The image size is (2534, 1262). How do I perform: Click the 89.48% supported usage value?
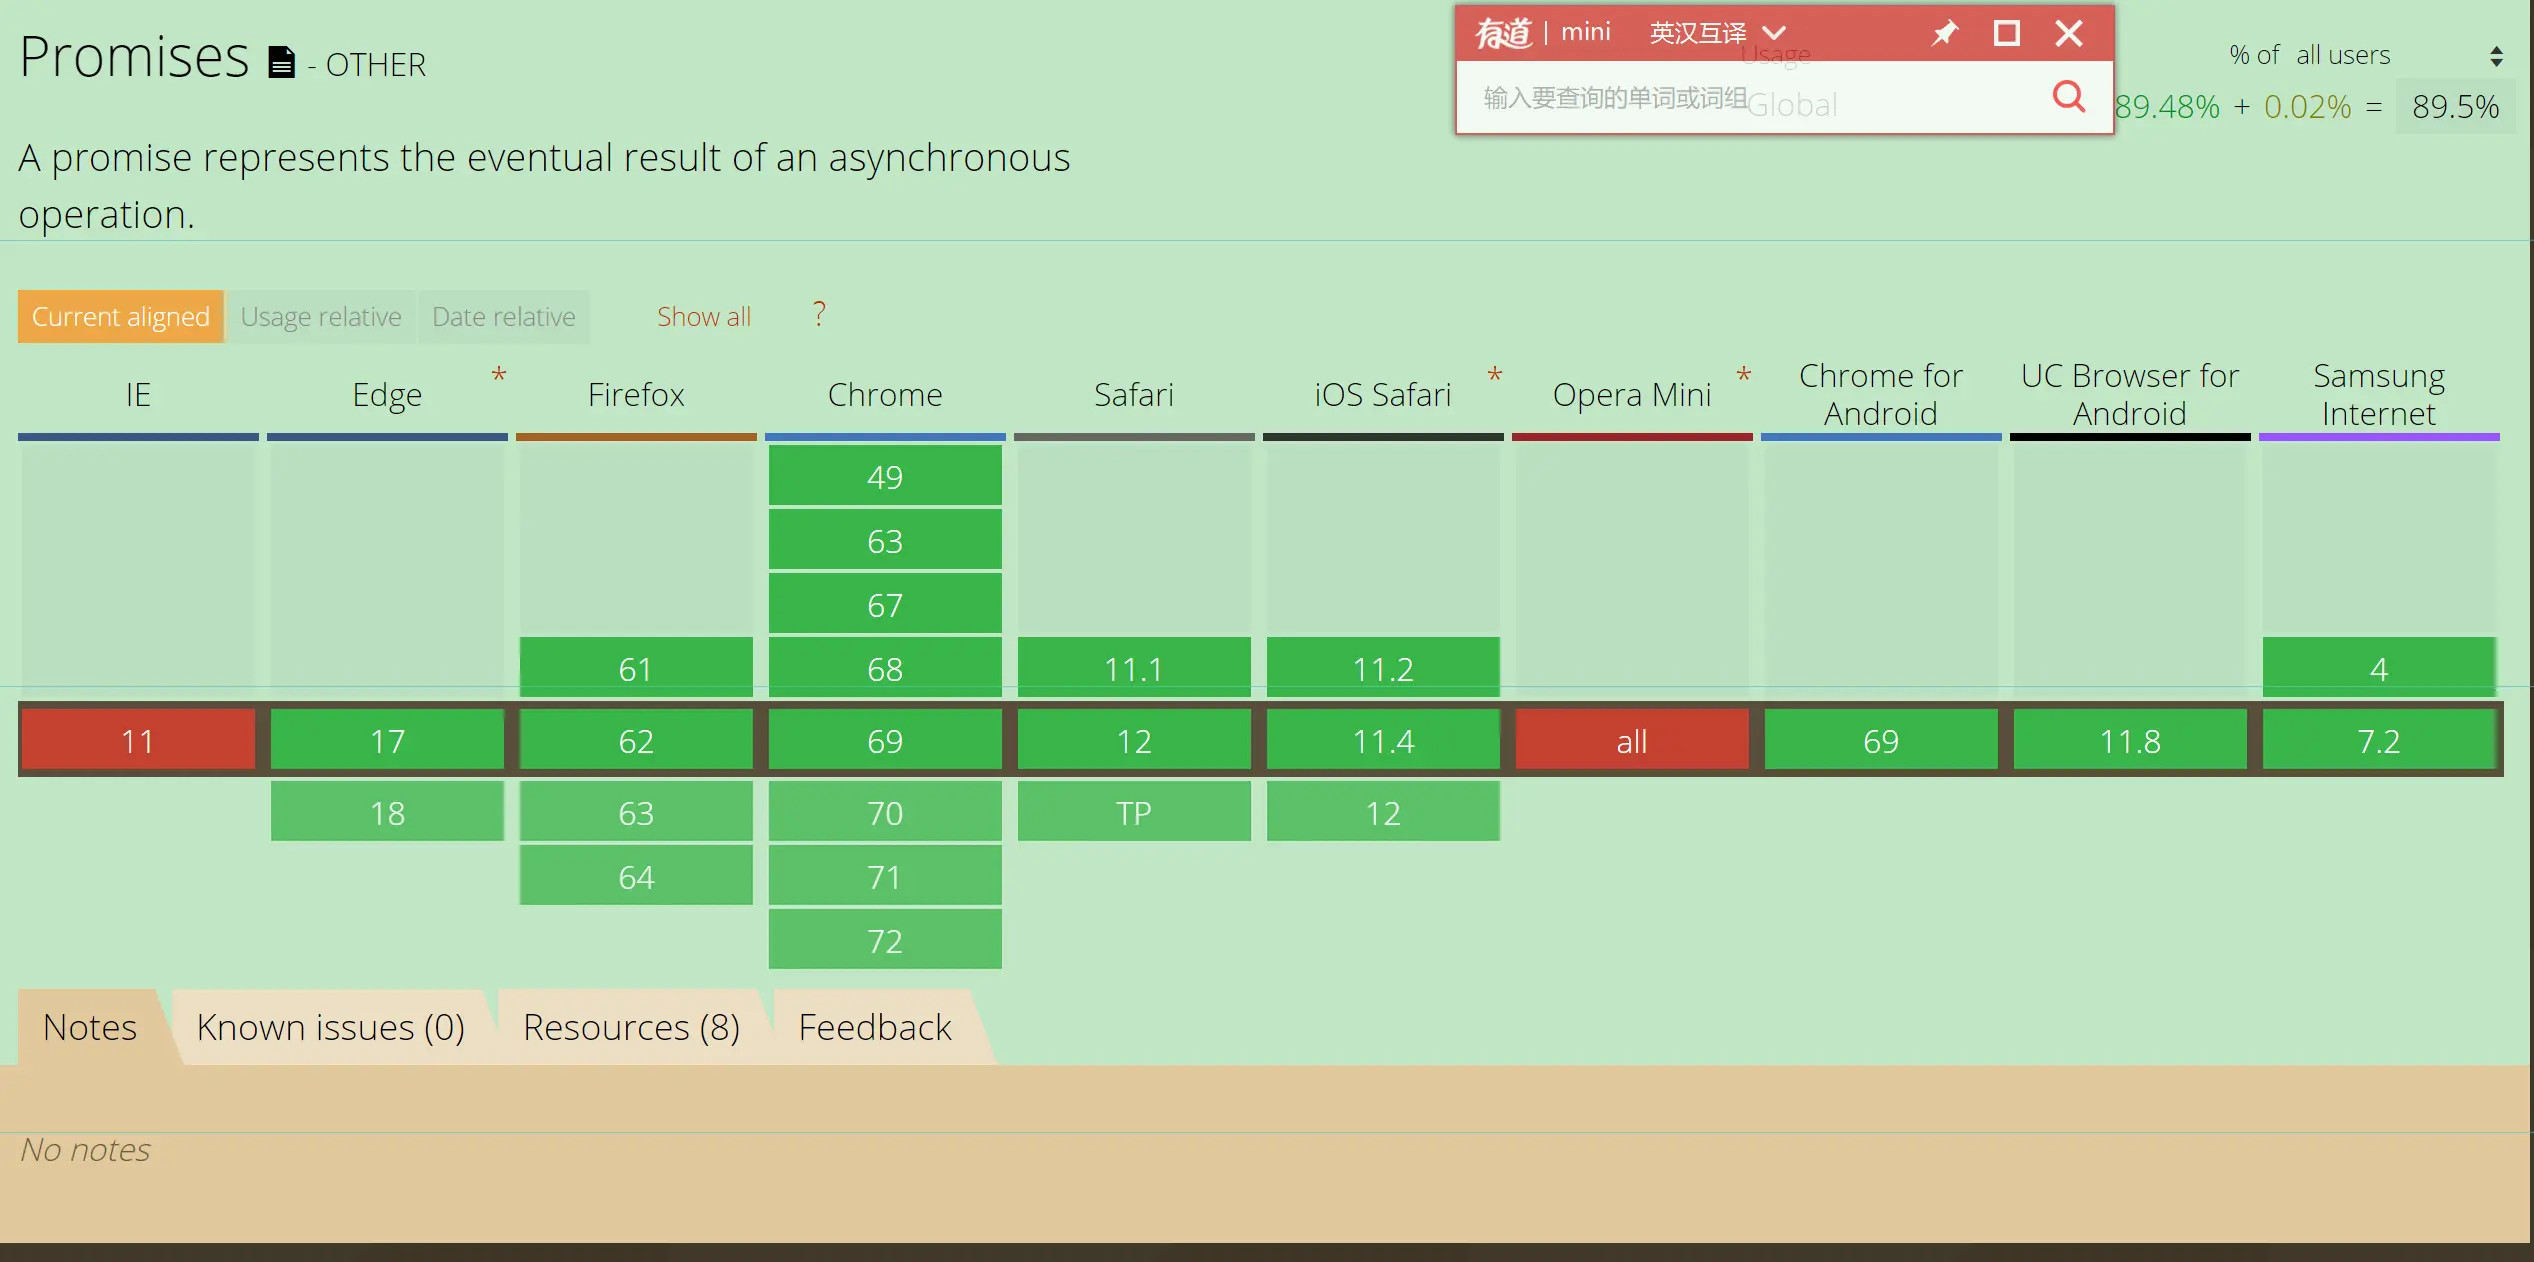pyautogui.click(x=2167, y=106)
